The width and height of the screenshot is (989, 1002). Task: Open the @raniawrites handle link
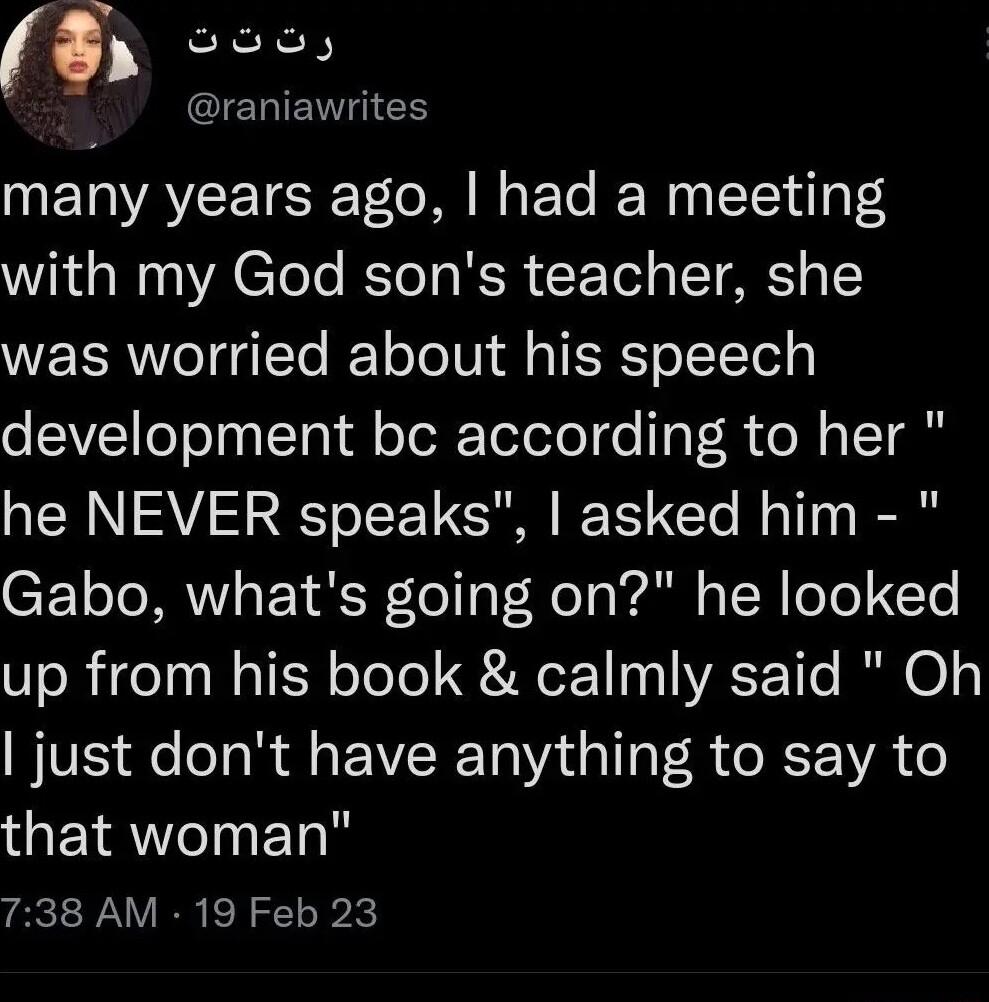[307, 106]
